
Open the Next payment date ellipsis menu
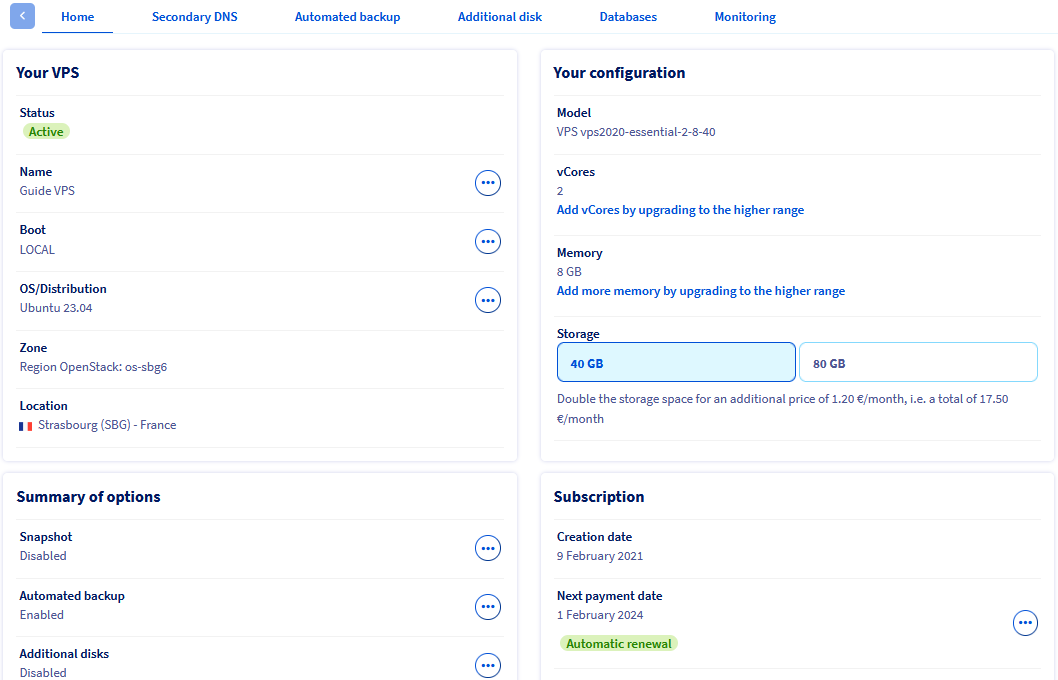pos(1025,623)
